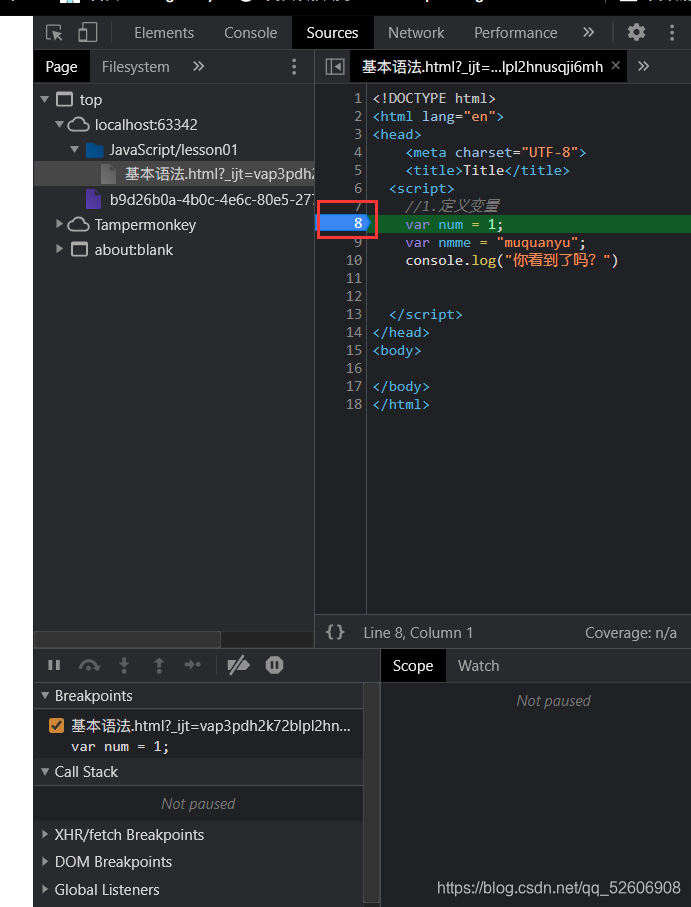This screenshot has width=691, height=907.
Task: Click the about:blank frame icon
Action: [79, 249]
